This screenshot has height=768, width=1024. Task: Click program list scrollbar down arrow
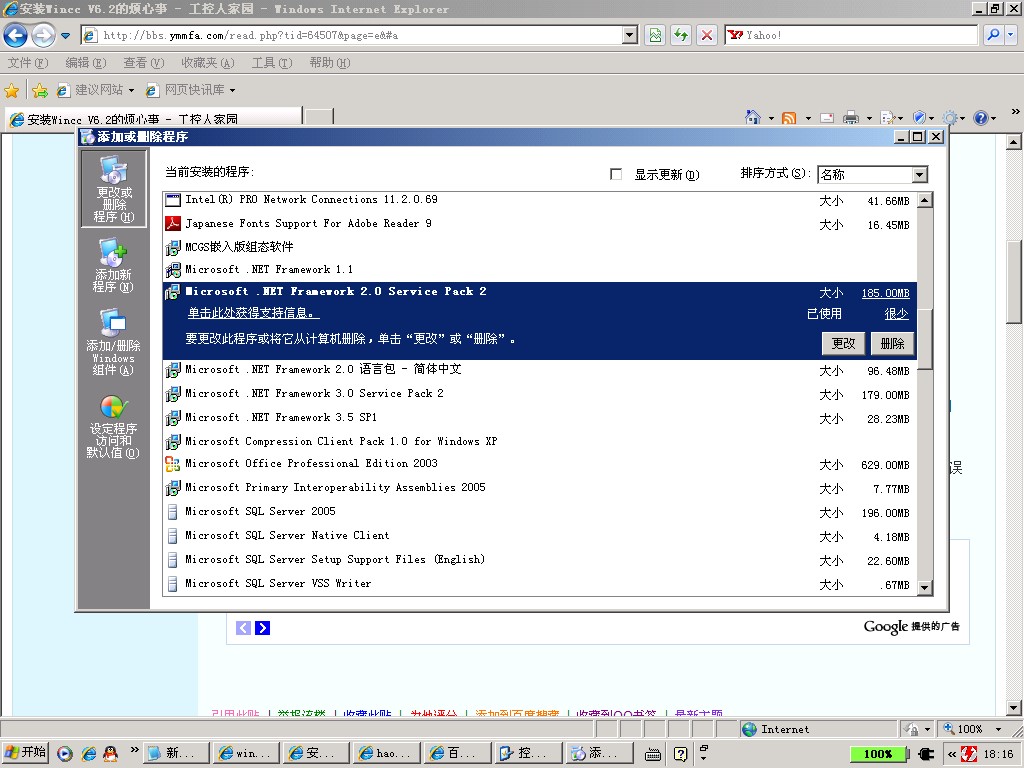point(924,588)
